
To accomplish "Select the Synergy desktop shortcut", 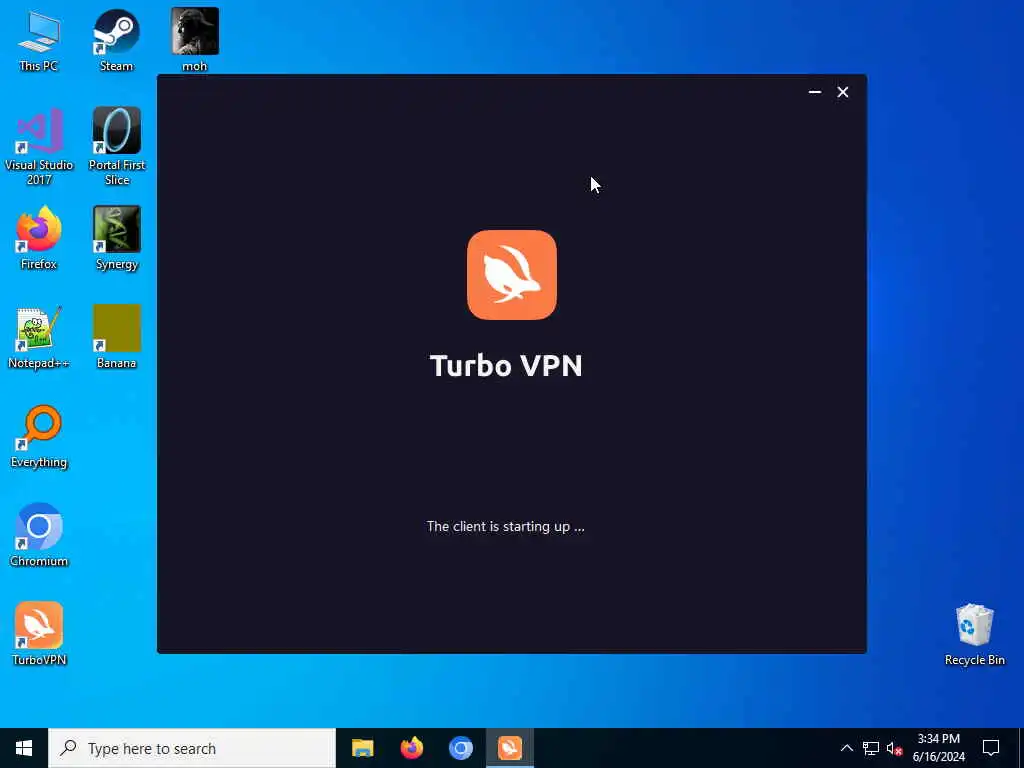I will [x=117, y=238].
